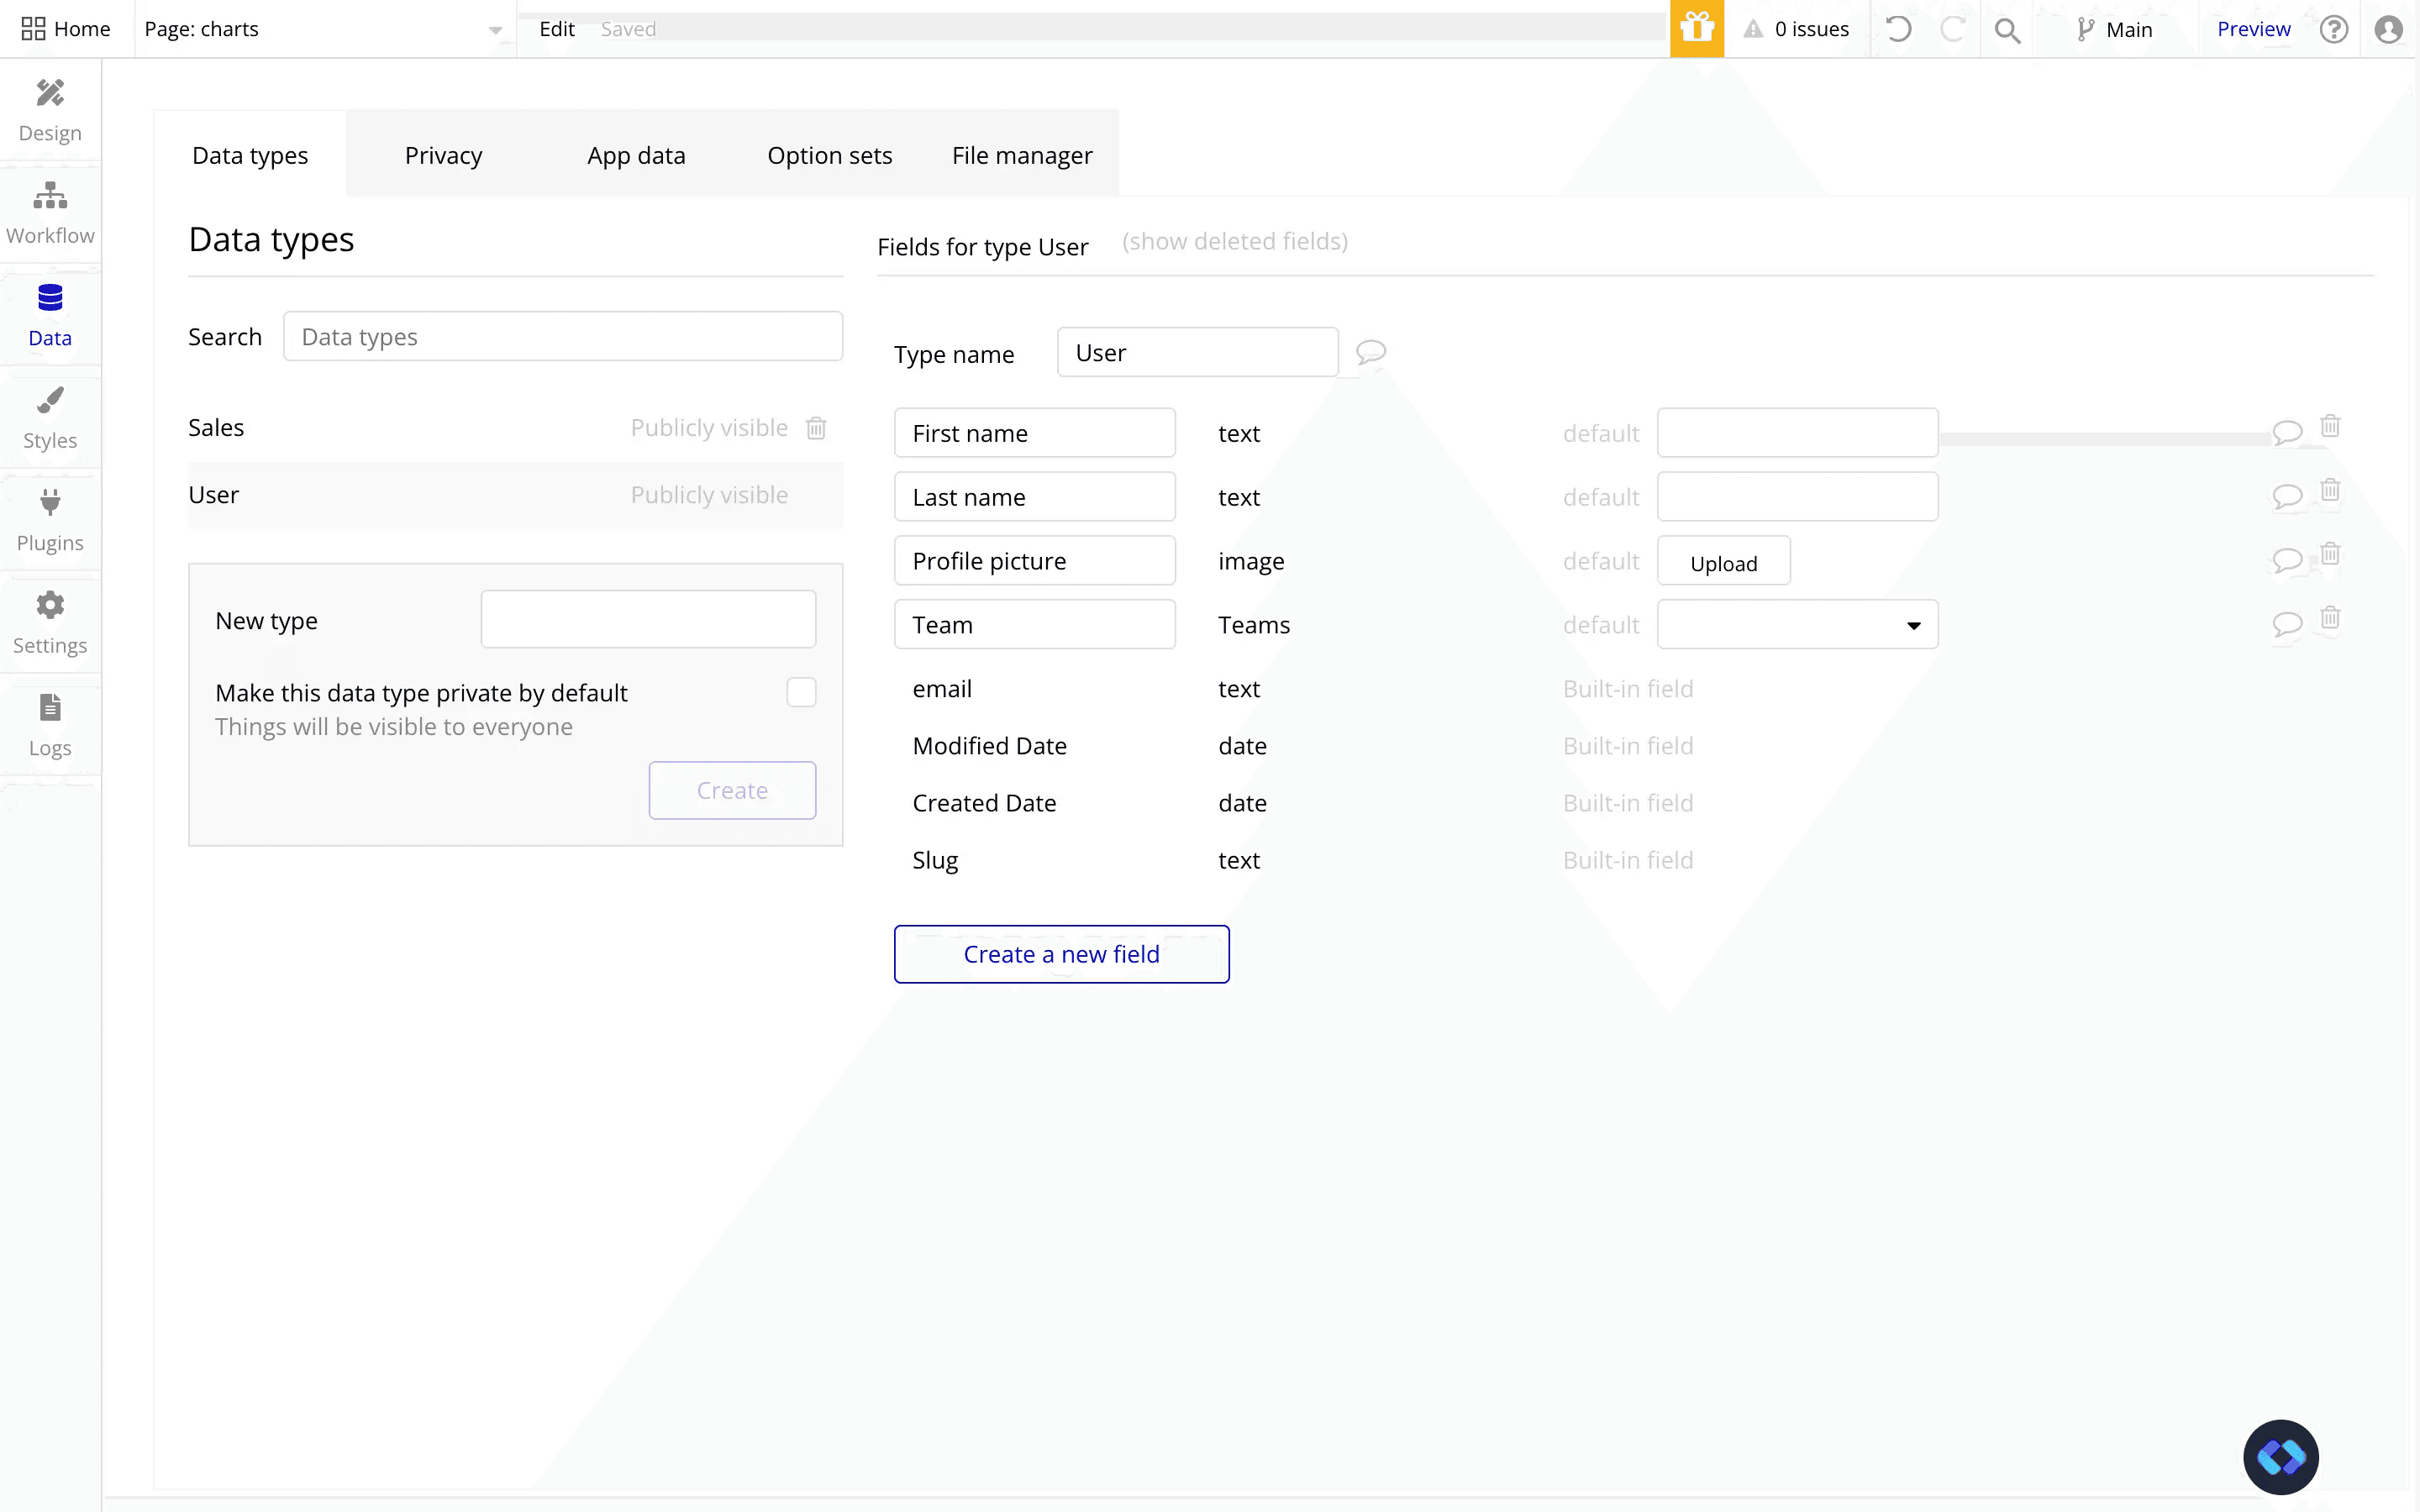Click the undo arrow icon
The width and height of the screenshot is (2420, 1512).
[1898, 29]
